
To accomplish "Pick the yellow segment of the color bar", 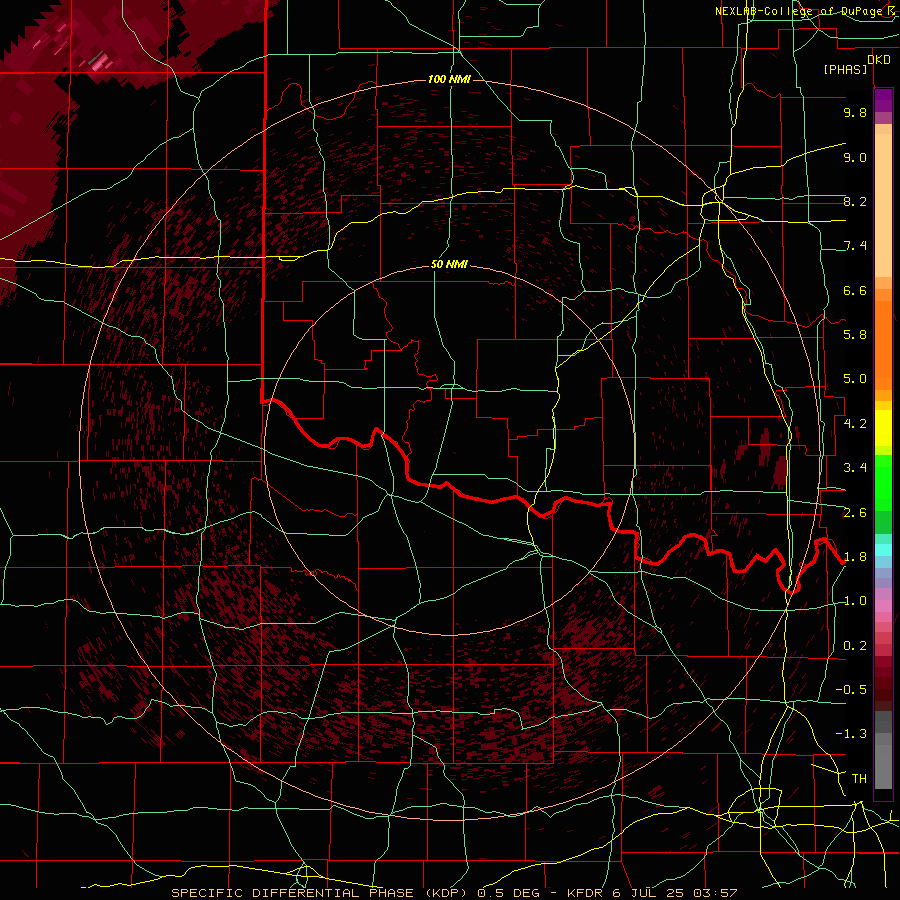I will 883,428.
